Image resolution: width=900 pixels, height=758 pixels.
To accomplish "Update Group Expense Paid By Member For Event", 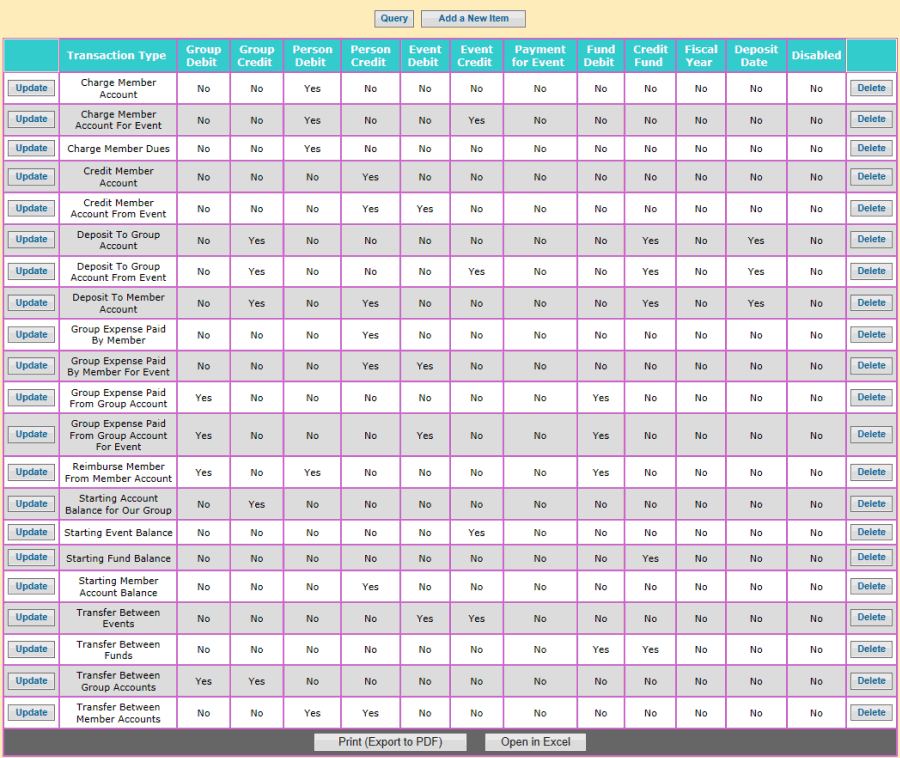I will tap(32, 366).
